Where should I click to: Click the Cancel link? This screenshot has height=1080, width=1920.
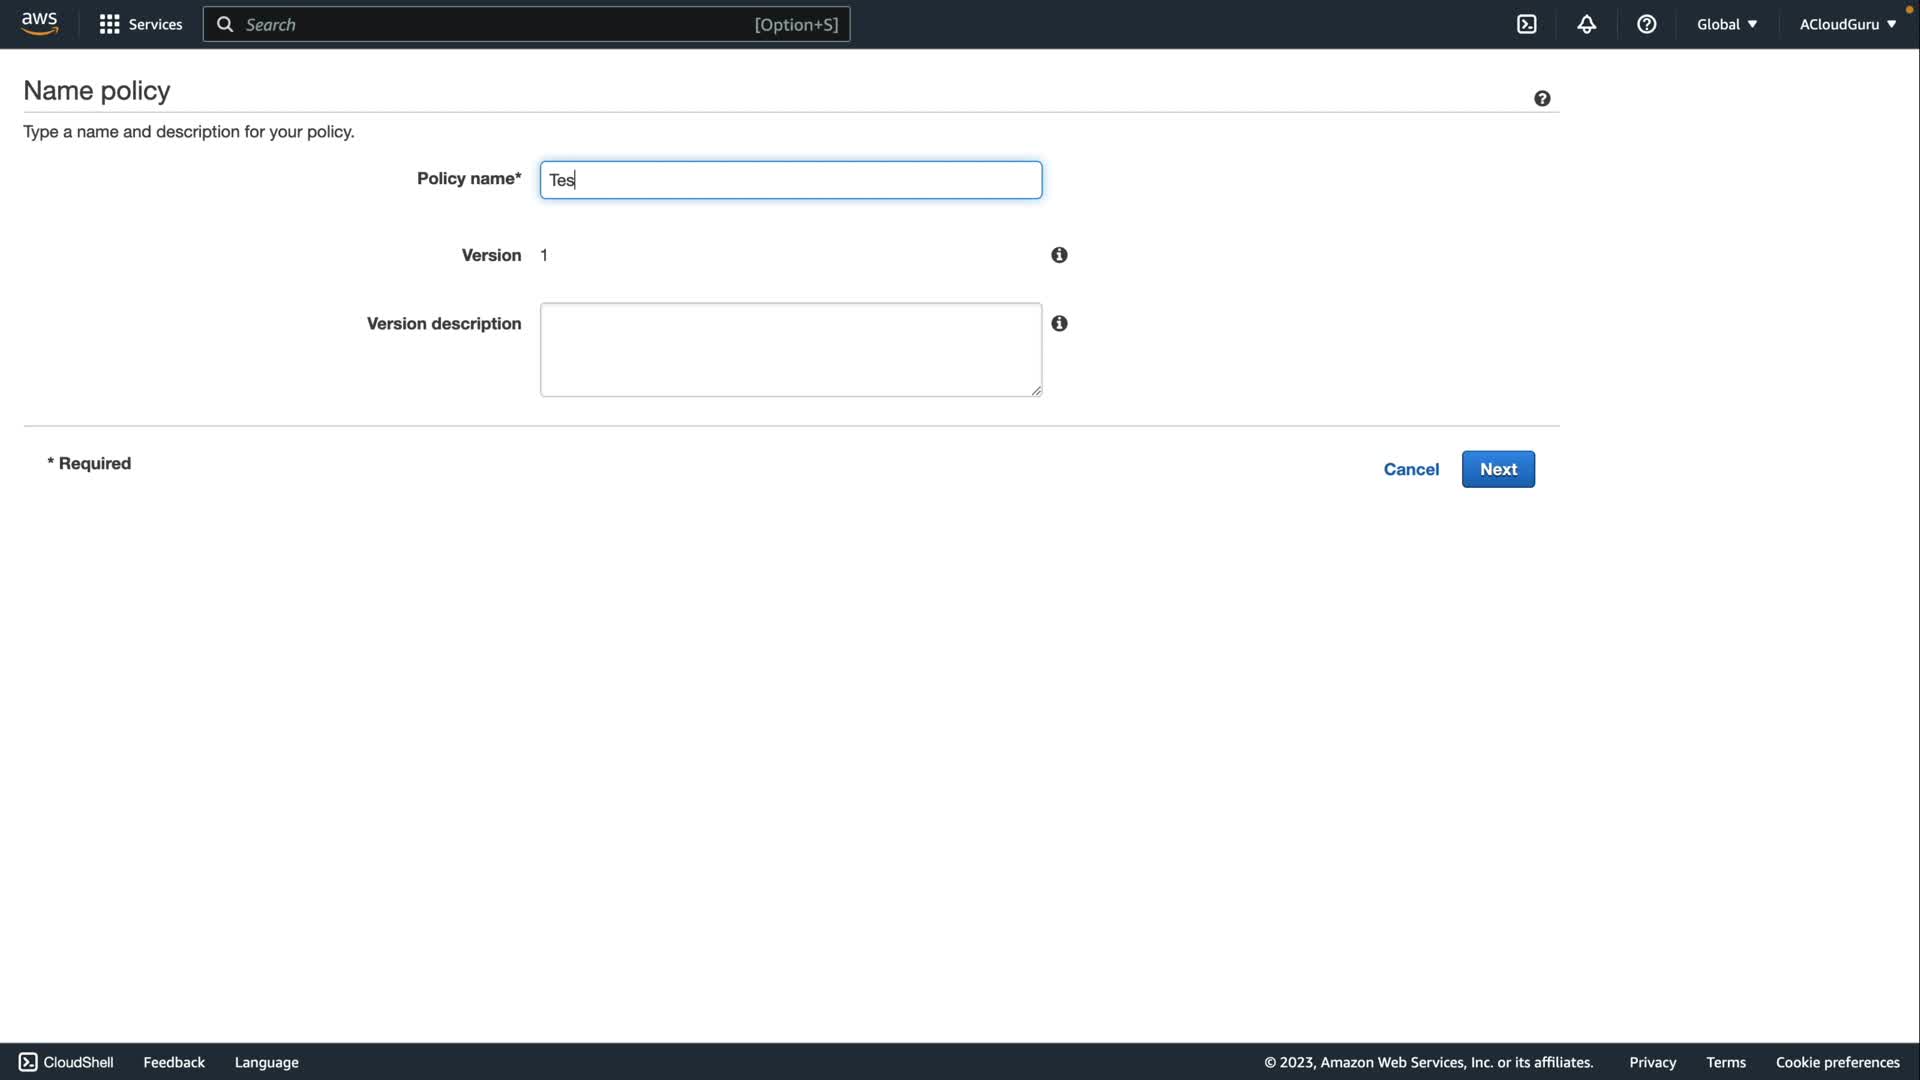(1410, 469)
